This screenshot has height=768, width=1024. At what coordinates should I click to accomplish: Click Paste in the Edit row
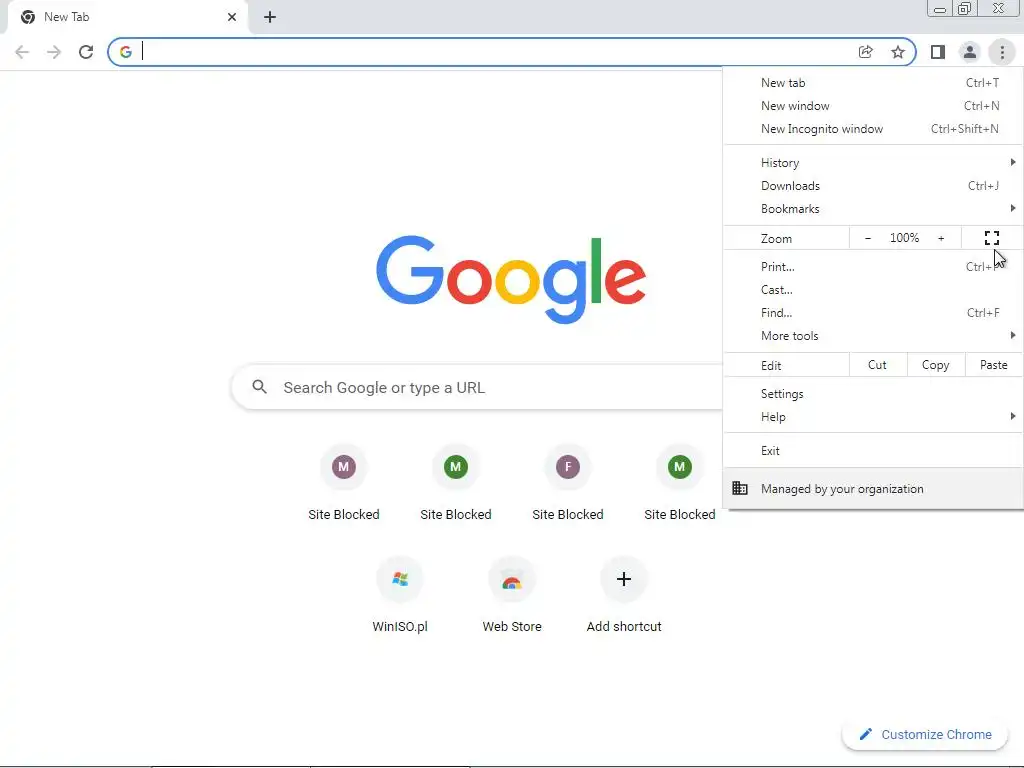click(994, 365)
